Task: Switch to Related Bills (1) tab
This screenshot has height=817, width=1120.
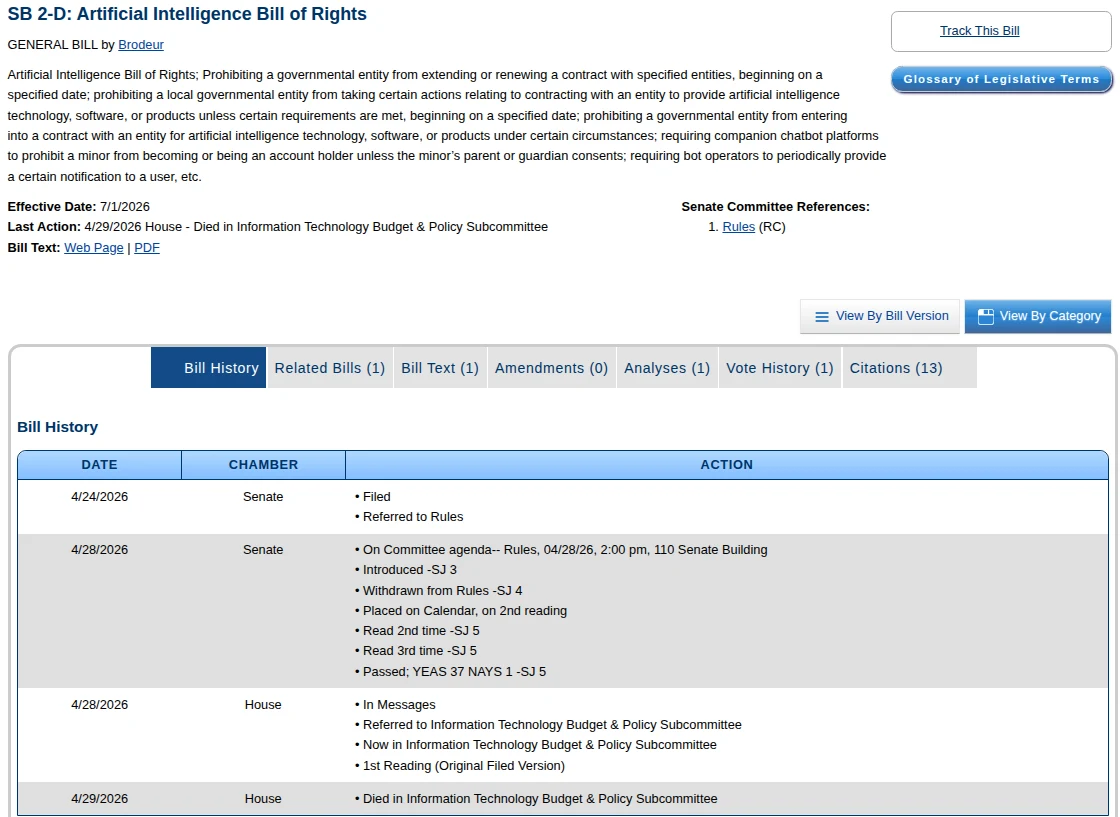Action: (329, 368)
